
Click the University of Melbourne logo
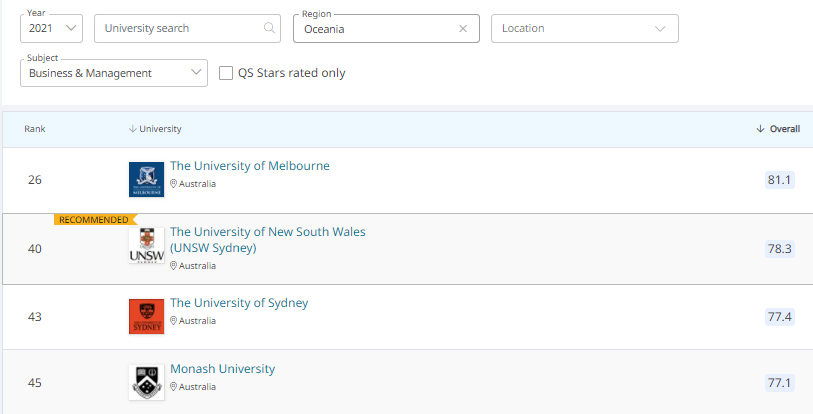tap(146, 180)
